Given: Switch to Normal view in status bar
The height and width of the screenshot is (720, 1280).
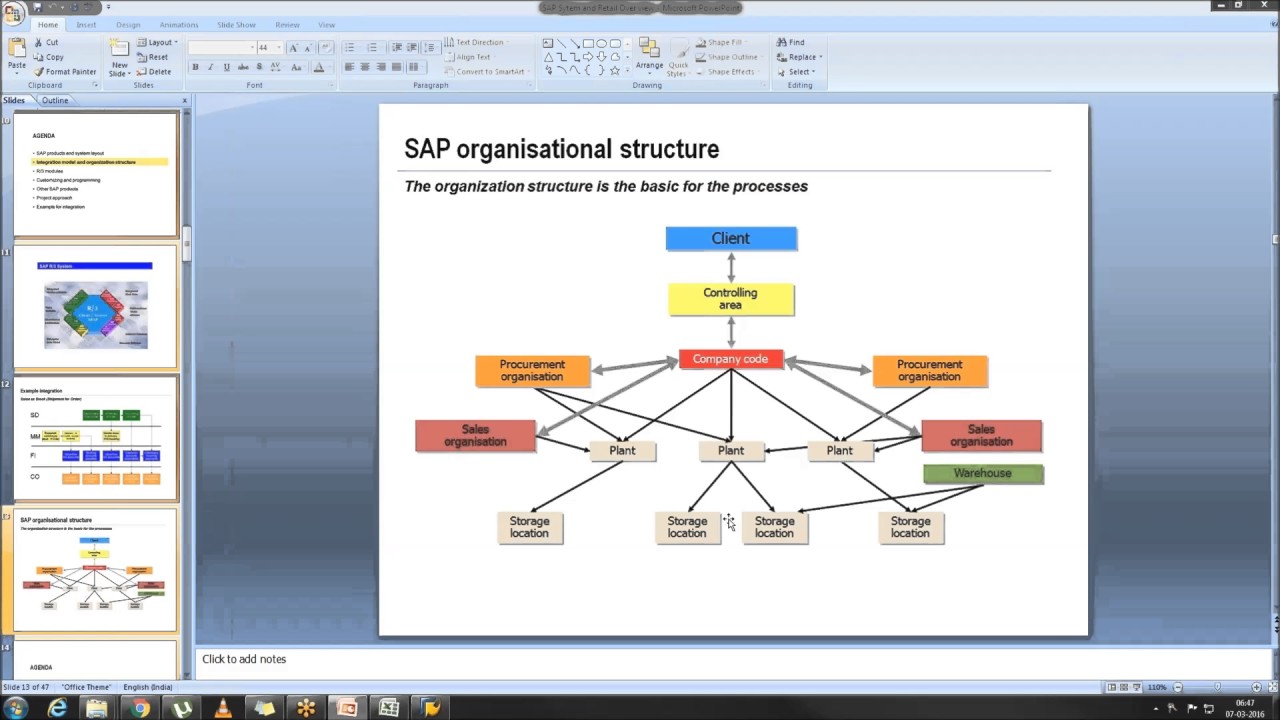Looking at the screenshot, I should click(1112, 687).
